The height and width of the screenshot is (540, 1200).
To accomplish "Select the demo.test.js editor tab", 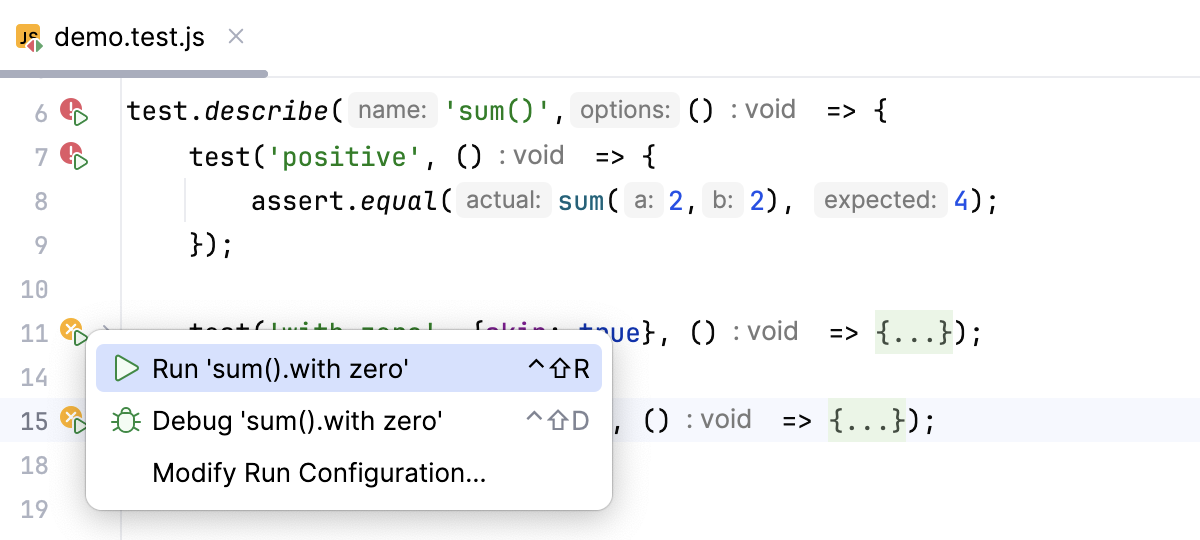I will pos(130,38).
